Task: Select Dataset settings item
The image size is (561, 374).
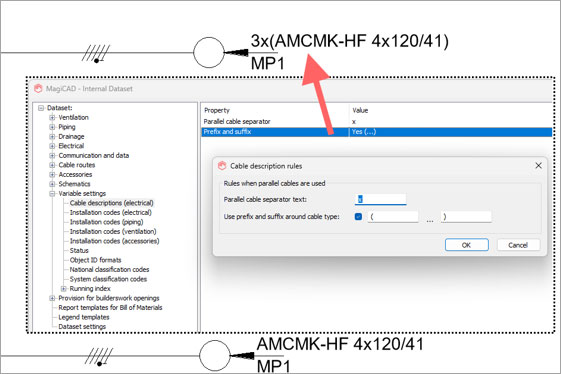Action: tap(82, 326)
